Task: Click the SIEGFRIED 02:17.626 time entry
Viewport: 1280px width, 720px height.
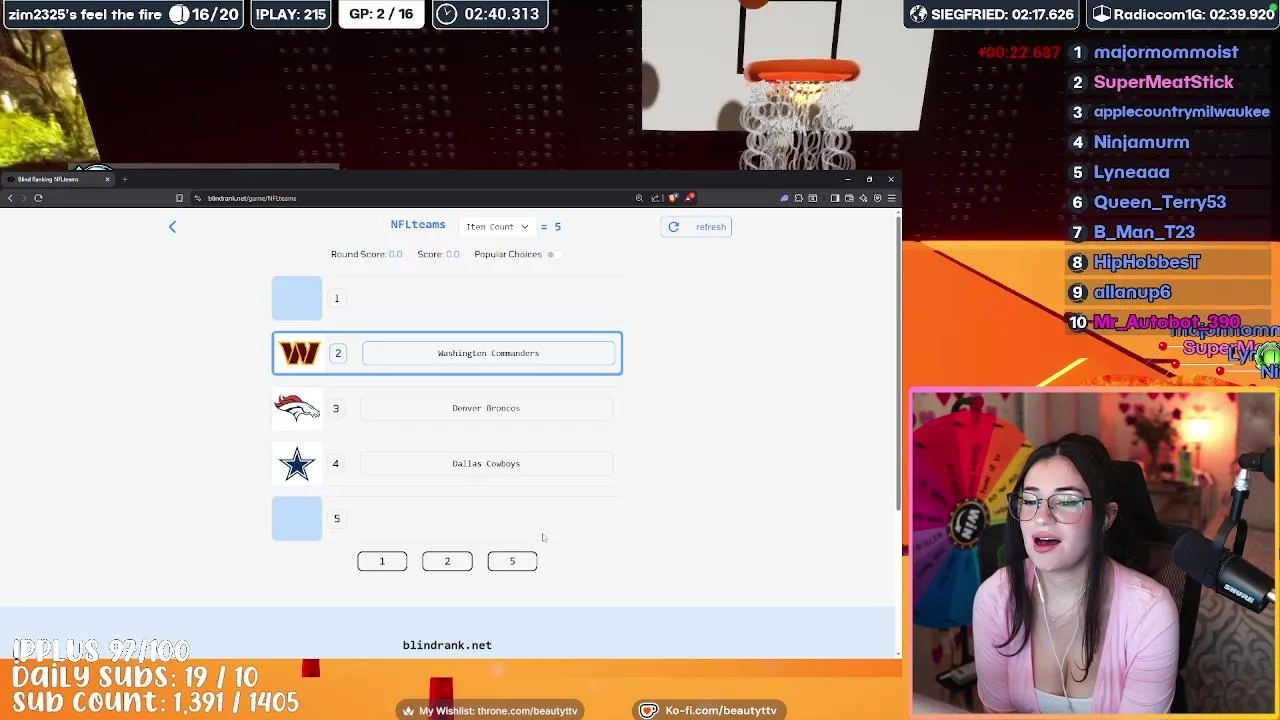Action: (992, 14)
